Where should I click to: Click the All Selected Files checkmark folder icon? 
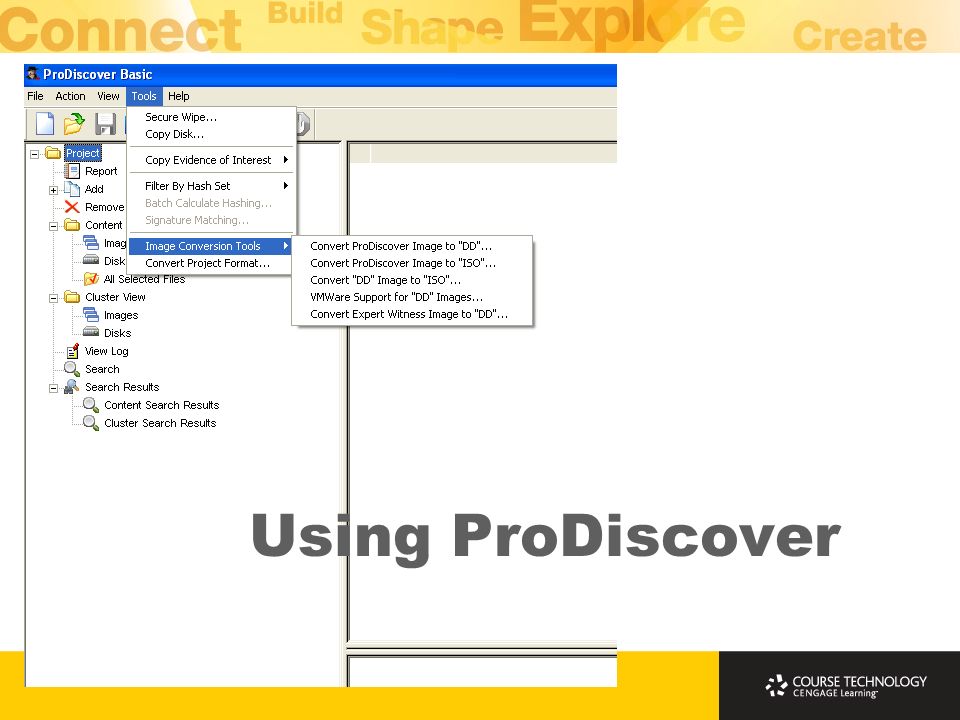[91, 279]
